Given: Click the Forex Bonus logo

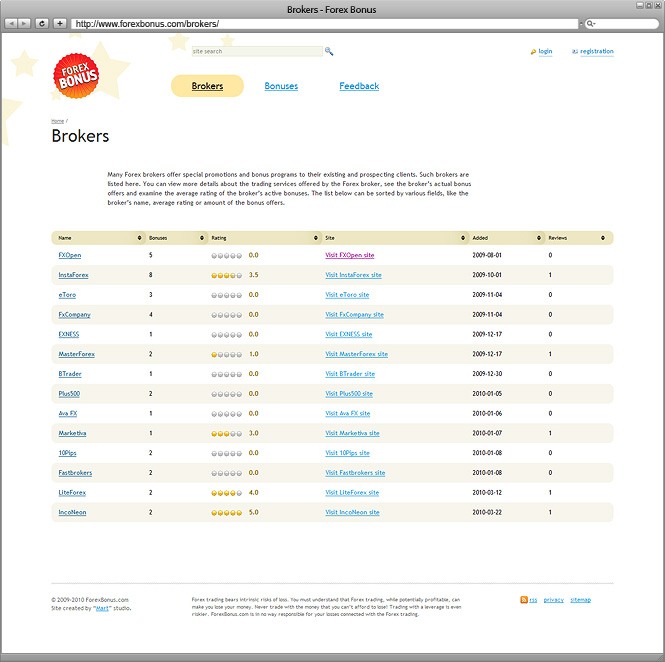Looking at the screenshot, I should 76,76.
